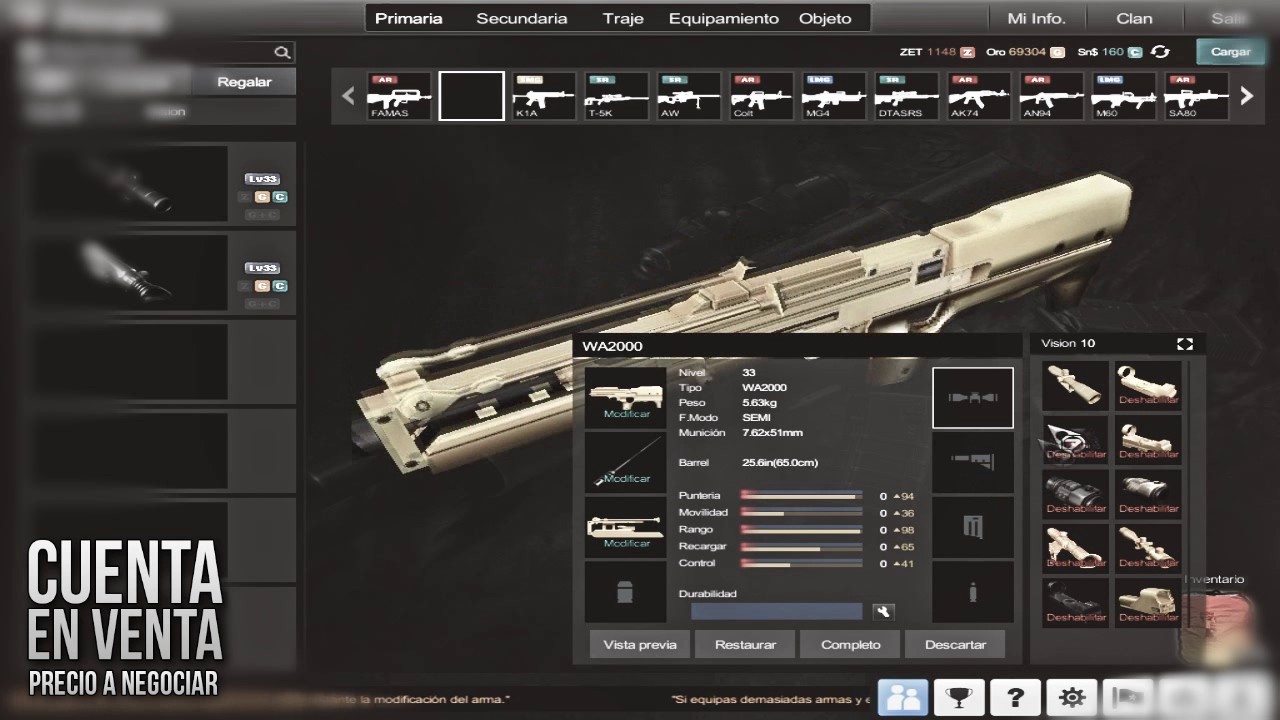Click the Puntería stat bar
This screenshot has width=1280, height=720.
tap(801, 496)
